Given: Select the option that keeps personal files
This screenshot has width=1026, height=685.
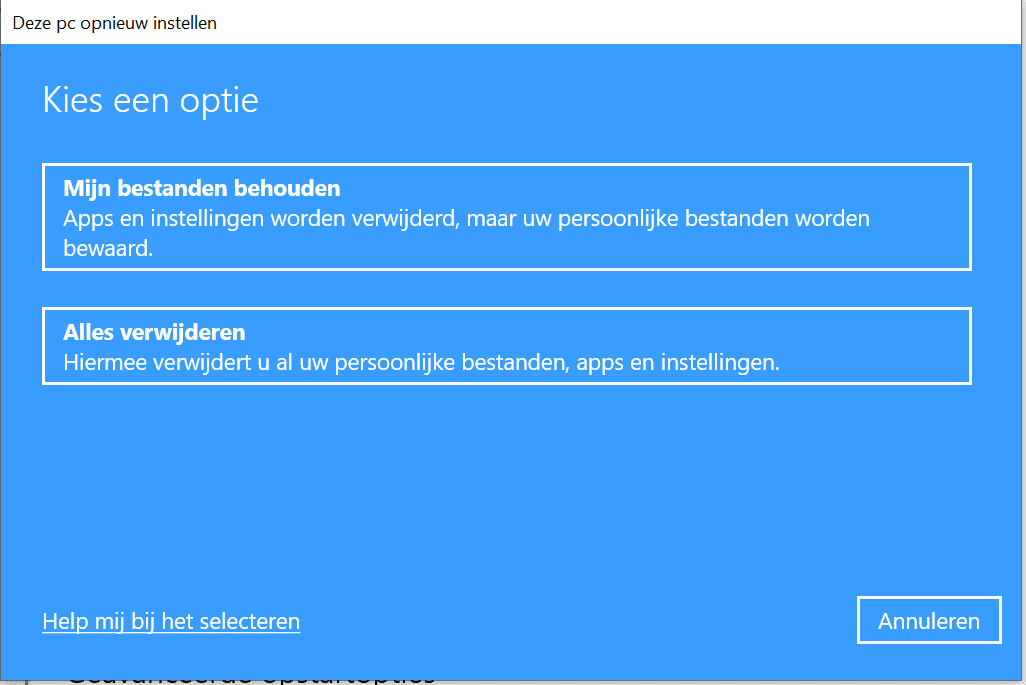Looking at the screenshot, I should tap(506, 217).
